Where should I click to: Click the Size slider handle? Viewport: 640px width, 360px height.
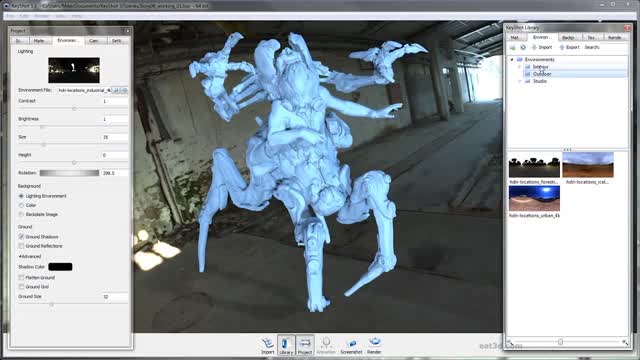(44, 145)
